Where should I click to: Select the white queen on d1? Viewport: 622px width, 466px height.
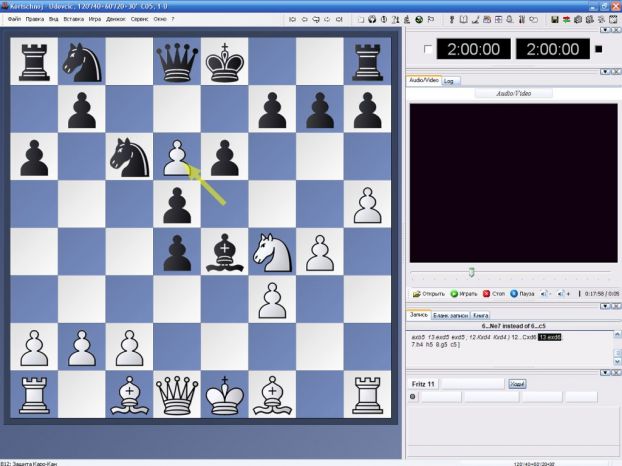click(x=177, y=395)
